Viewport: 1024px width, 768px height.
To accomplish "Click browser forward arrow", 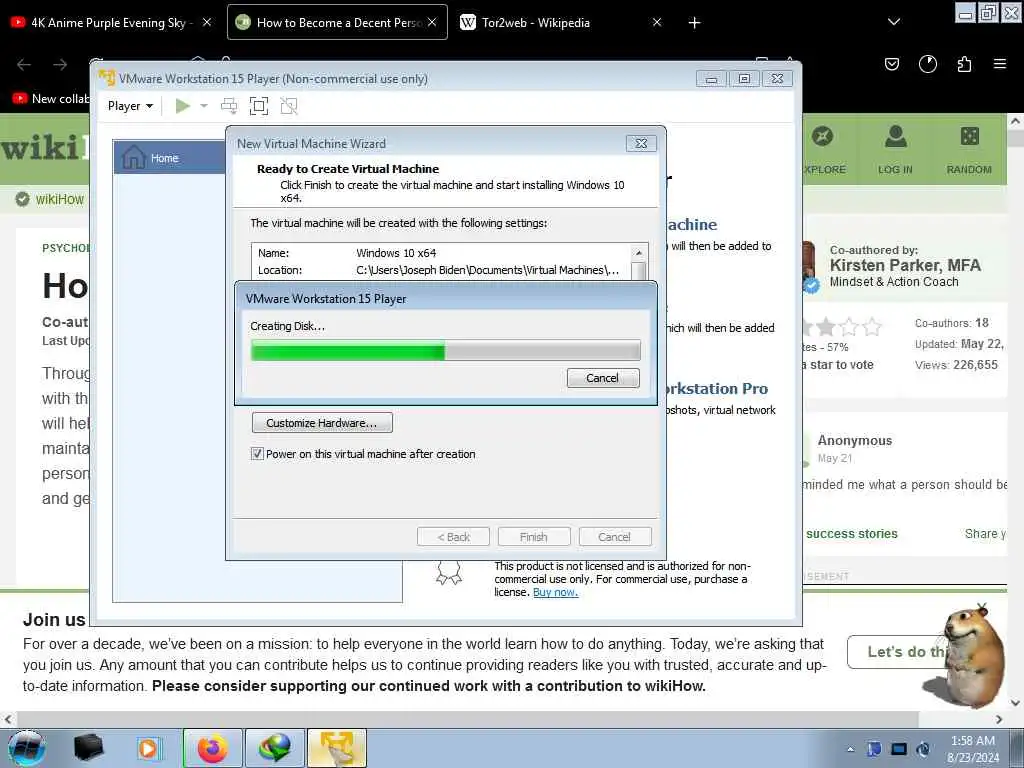I will tap(60, 64).
